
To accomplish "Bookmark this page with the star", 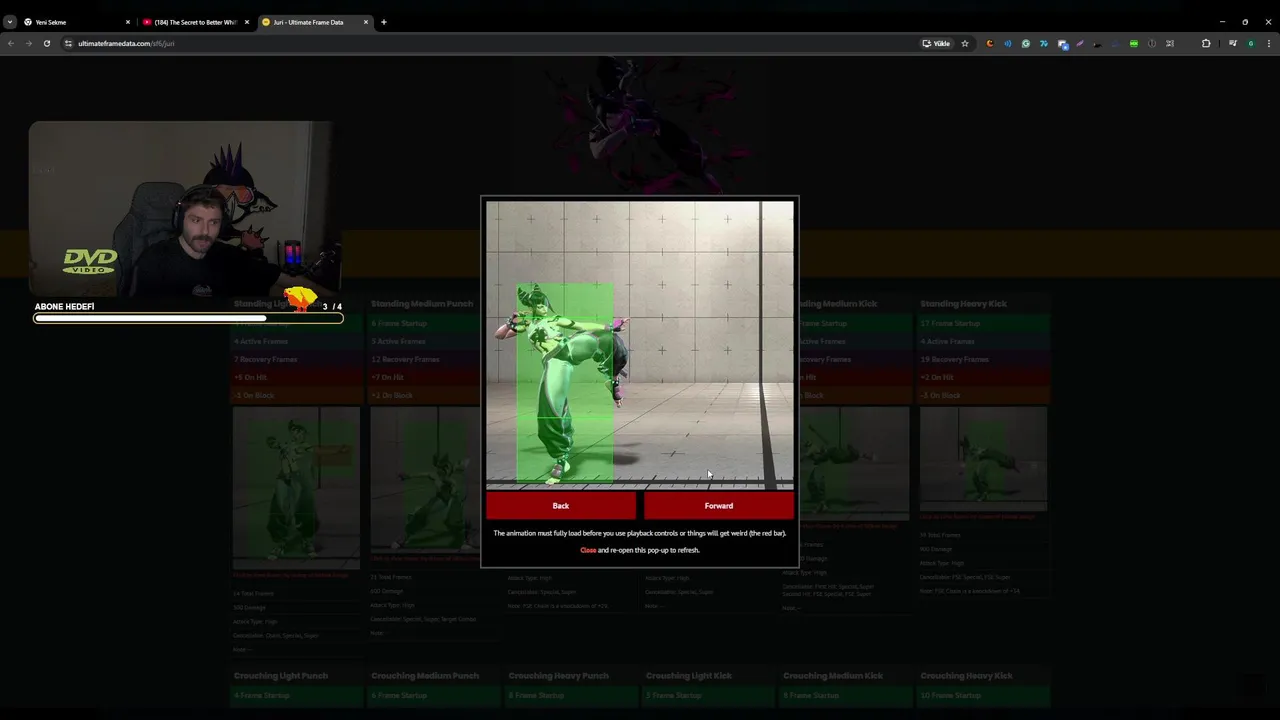I will pos(965,43).
